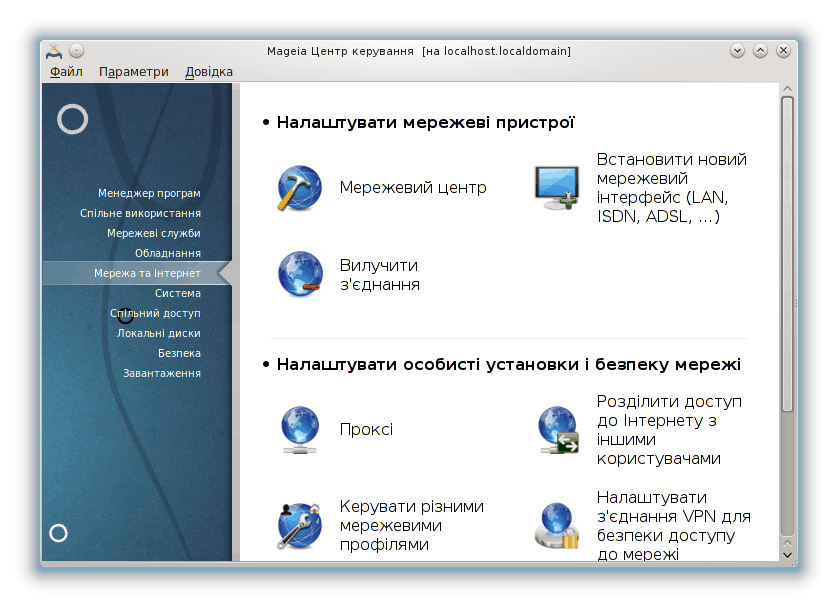Select Мережа та Інтернет category
Viewport: 838px width, 607px height.
(137, 273)
